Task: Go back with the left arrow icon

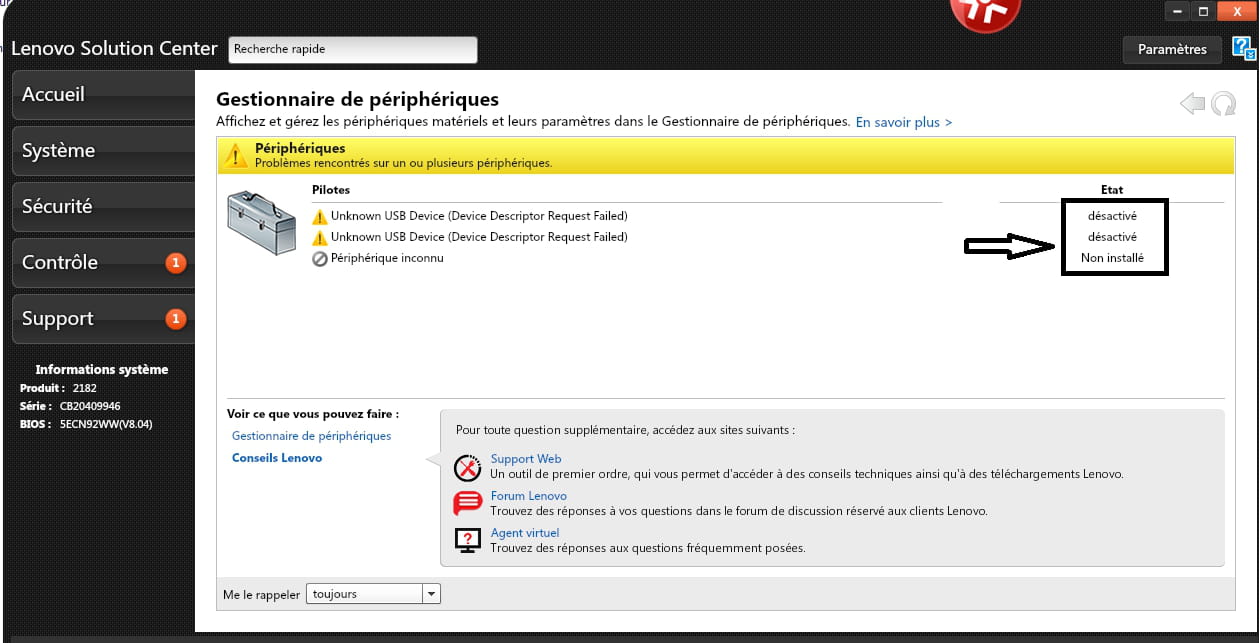Action: [1192, 103]
